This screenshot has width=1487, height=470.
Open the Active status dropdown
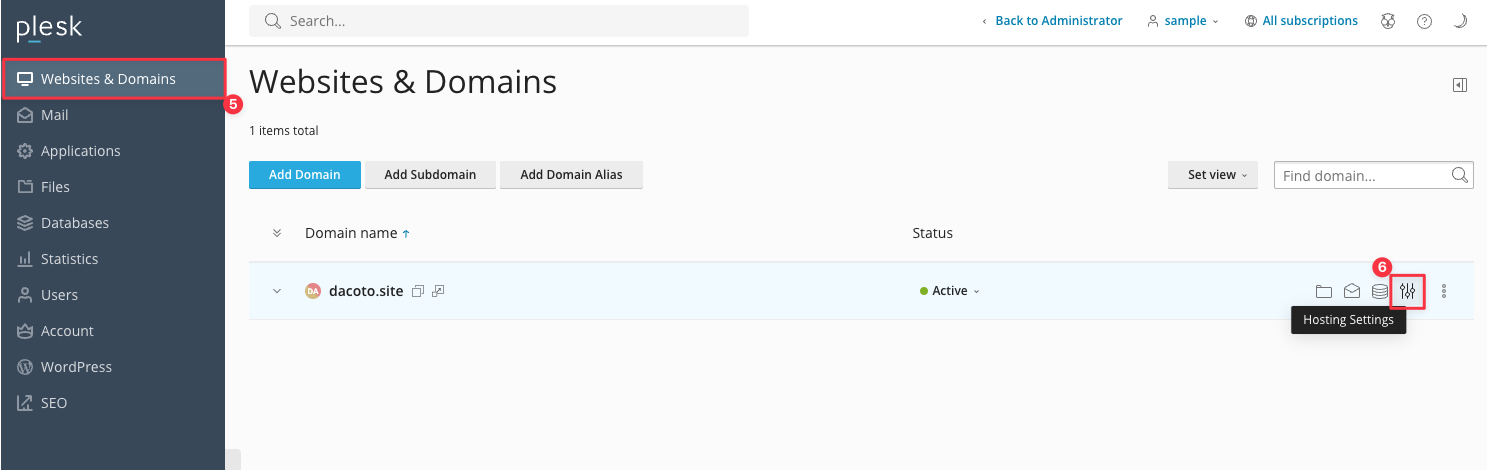pos(950,291)
